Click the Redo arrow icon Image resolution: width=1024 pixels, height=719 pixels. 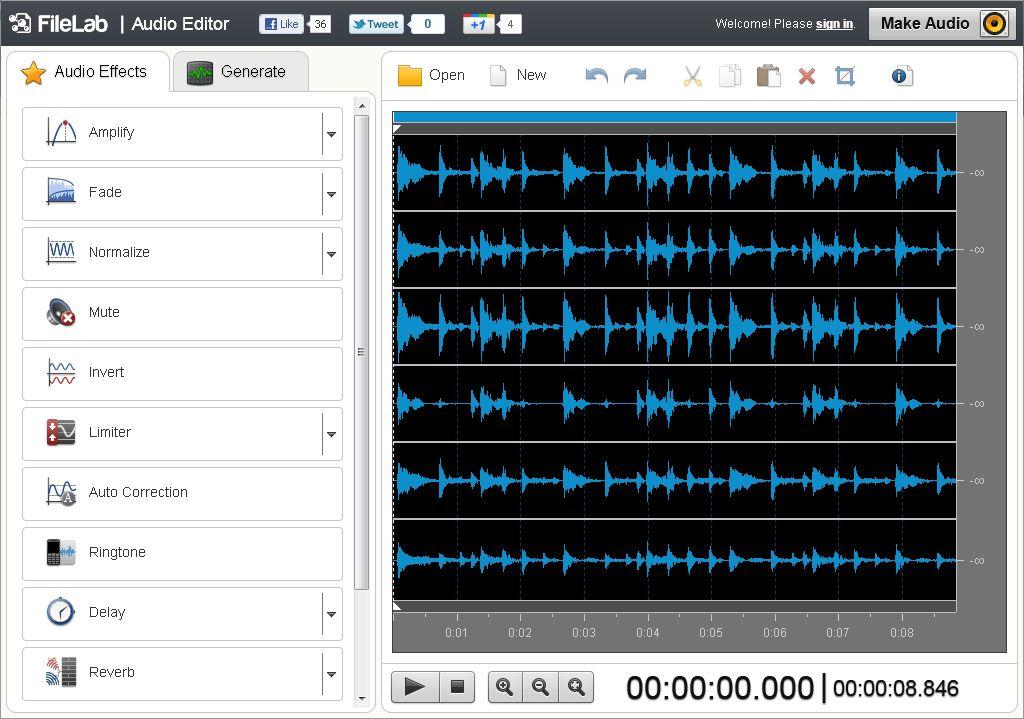635,76
